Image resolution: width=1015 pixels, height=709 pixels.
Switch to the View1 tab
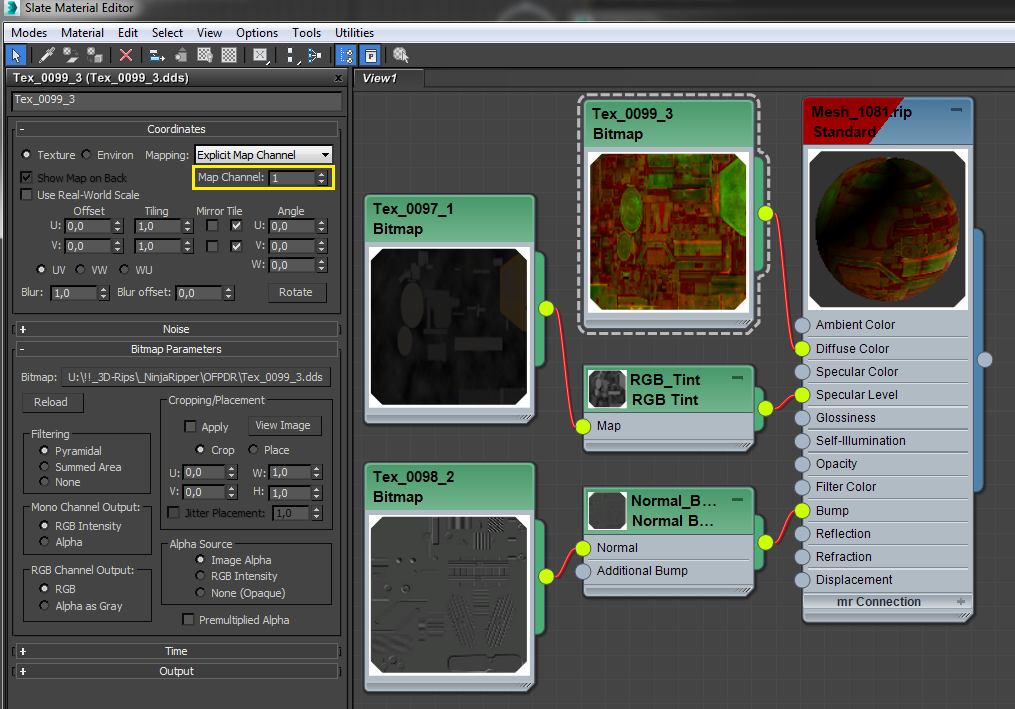[x=380, y=78]
